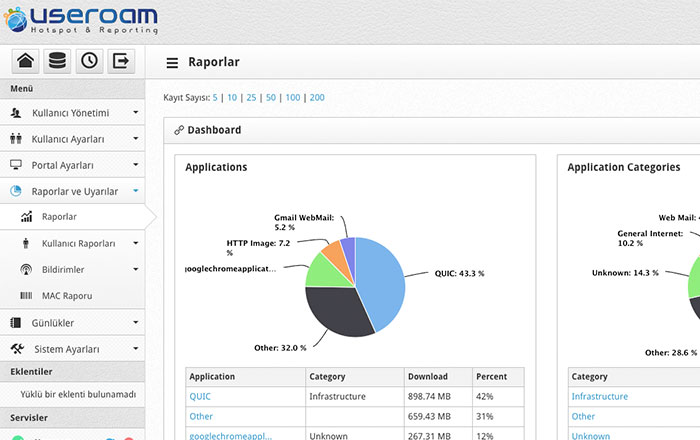Open the Unknown category link
The height and width of the screenshot is (440, 700).
coord(591,436)
